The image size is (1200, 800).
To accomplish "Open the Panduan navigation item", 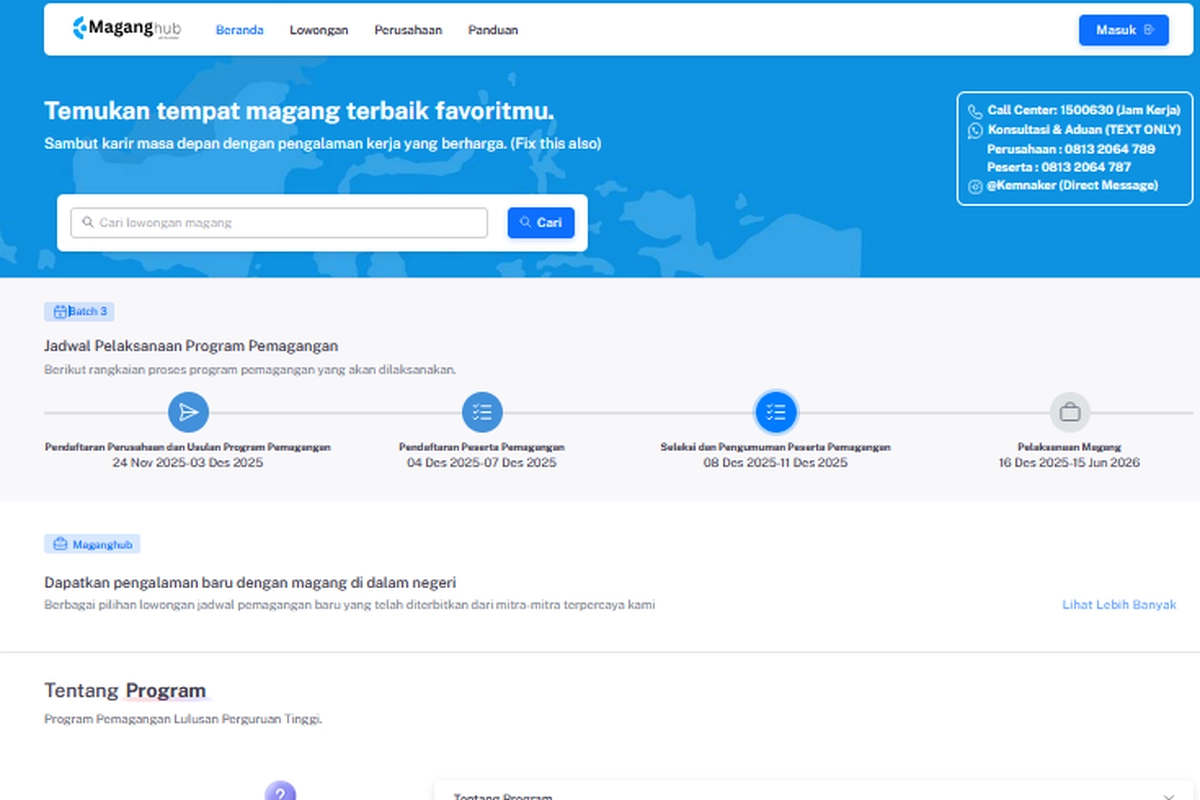I will (493, 30).
